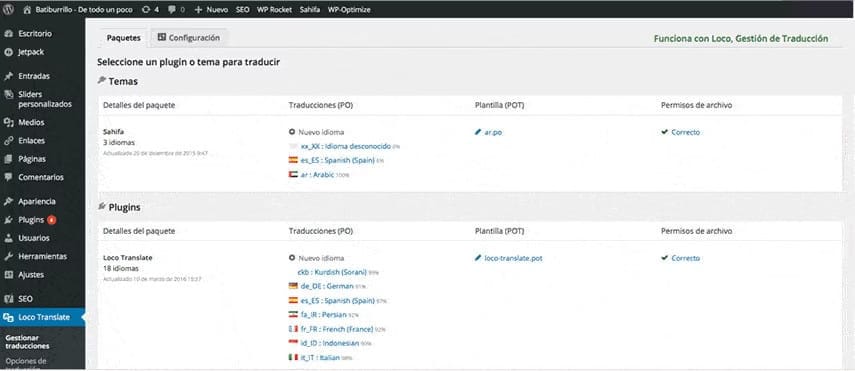The height and width of the screenshot is (371, 855).
Task: Click the updates icon showing 4
Action: (146, 9)
